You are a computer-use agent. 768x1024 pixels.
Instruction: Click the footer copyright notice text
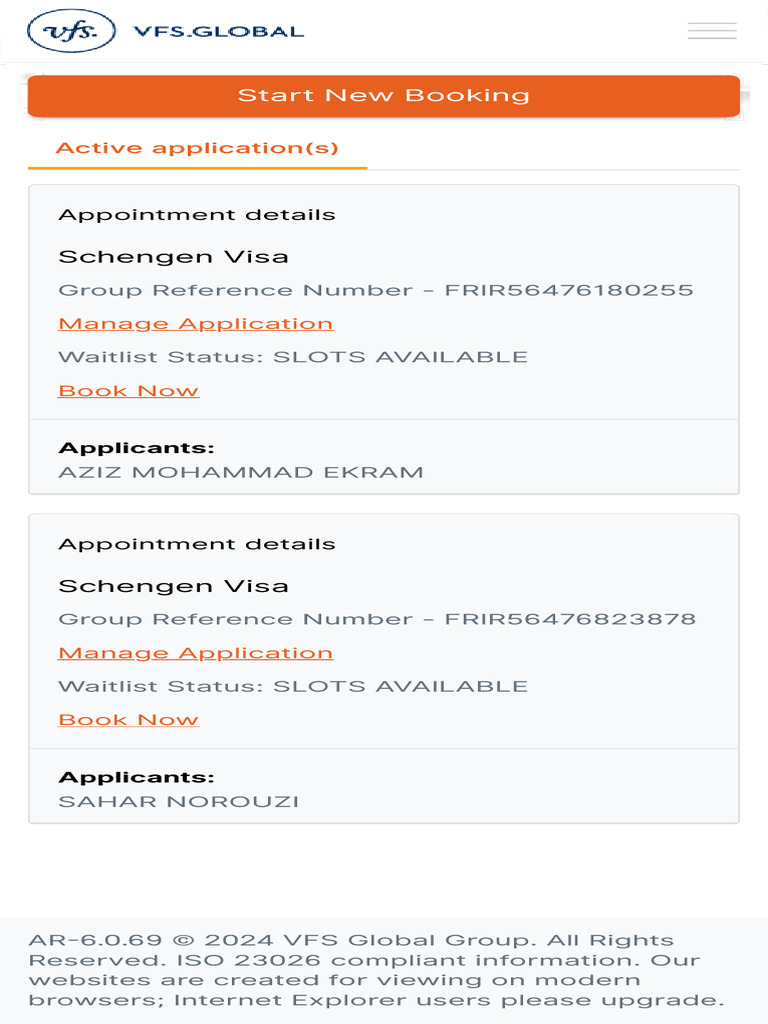point(378,970)
